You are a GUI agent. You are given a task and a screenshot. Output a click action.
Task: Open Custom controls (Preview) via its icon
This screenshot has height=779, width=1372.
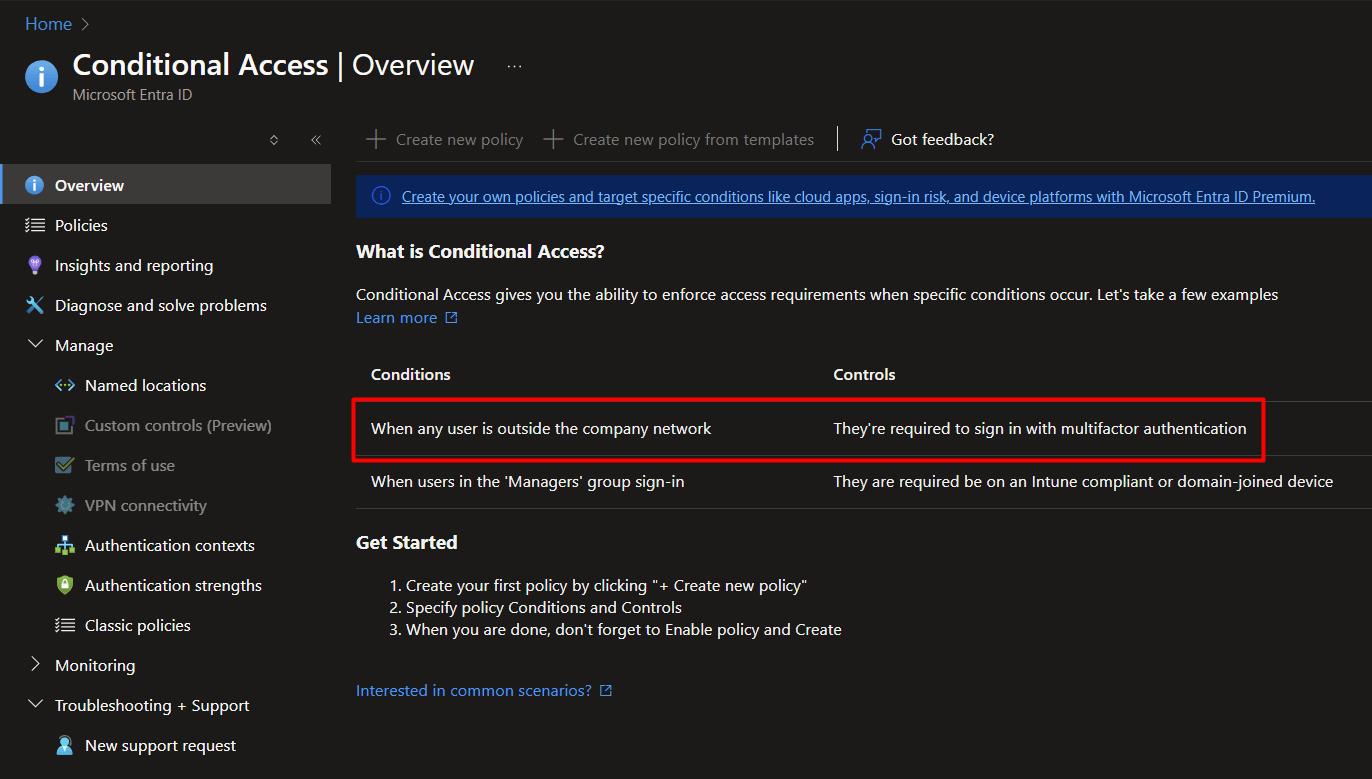pos(65,425)
